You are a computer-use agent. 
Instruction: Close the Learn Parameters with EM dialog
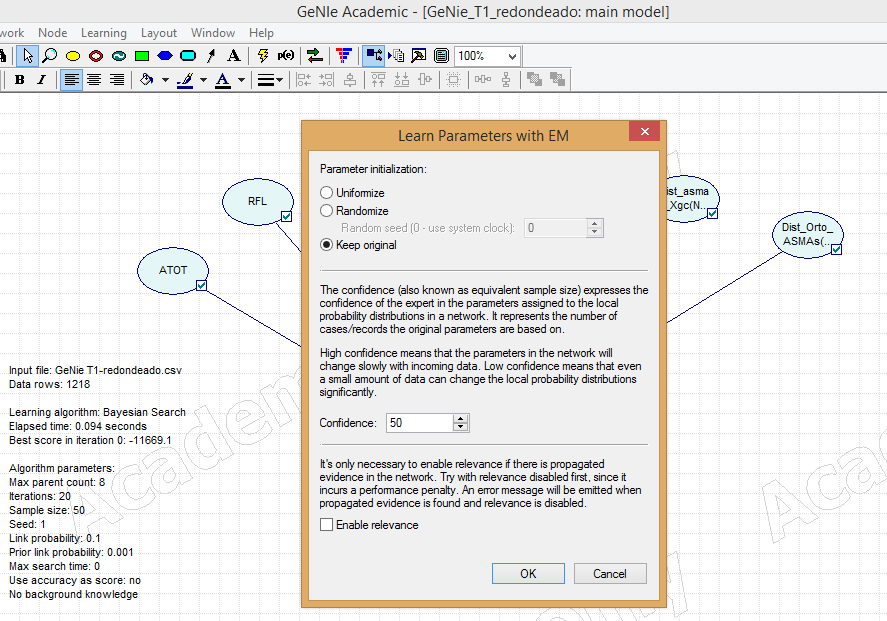(644, 131)
